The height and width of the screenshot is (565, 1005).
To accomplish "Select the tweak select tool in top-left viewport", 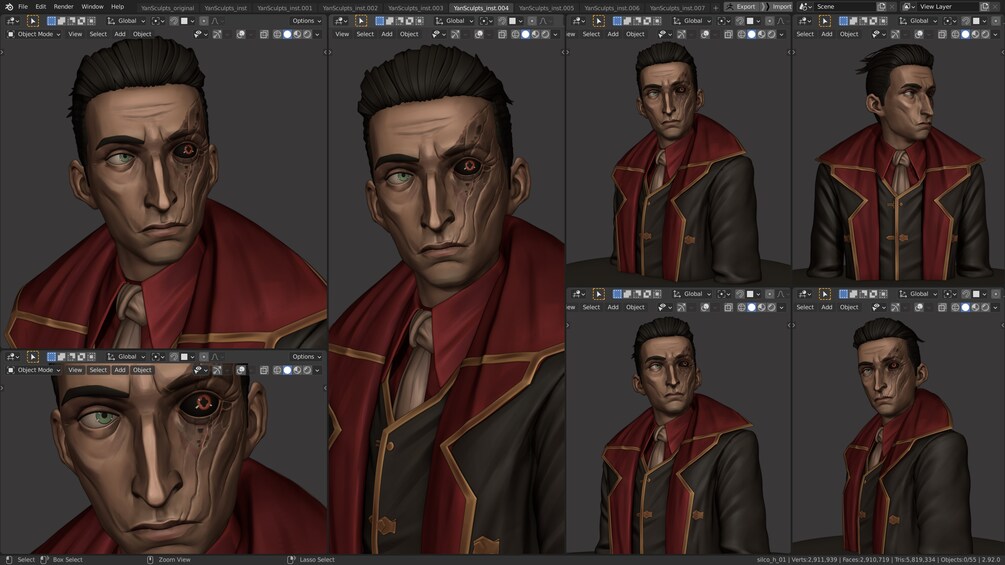I will (x=33, y=20).
